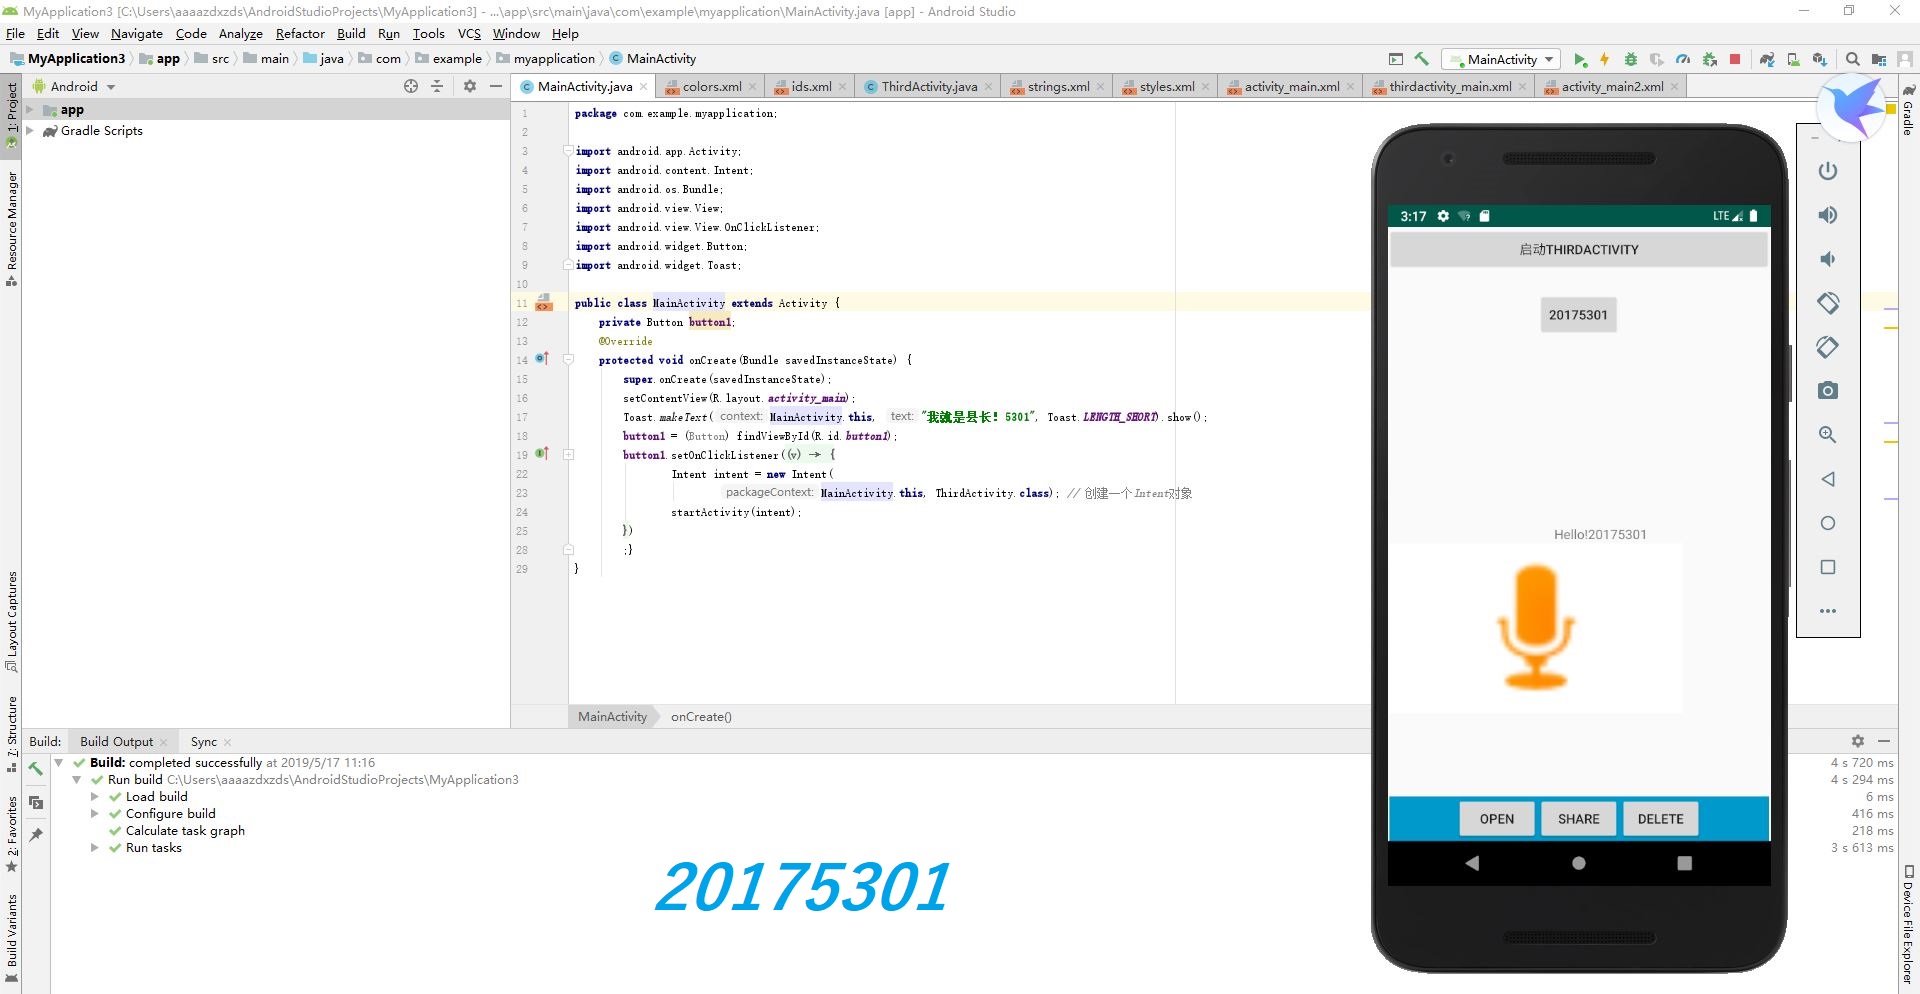Open emulator extended controls three-dots icon
The width and height of the screenshot is (1920, 994).
pyautogui.click(x=1827, y=611)
